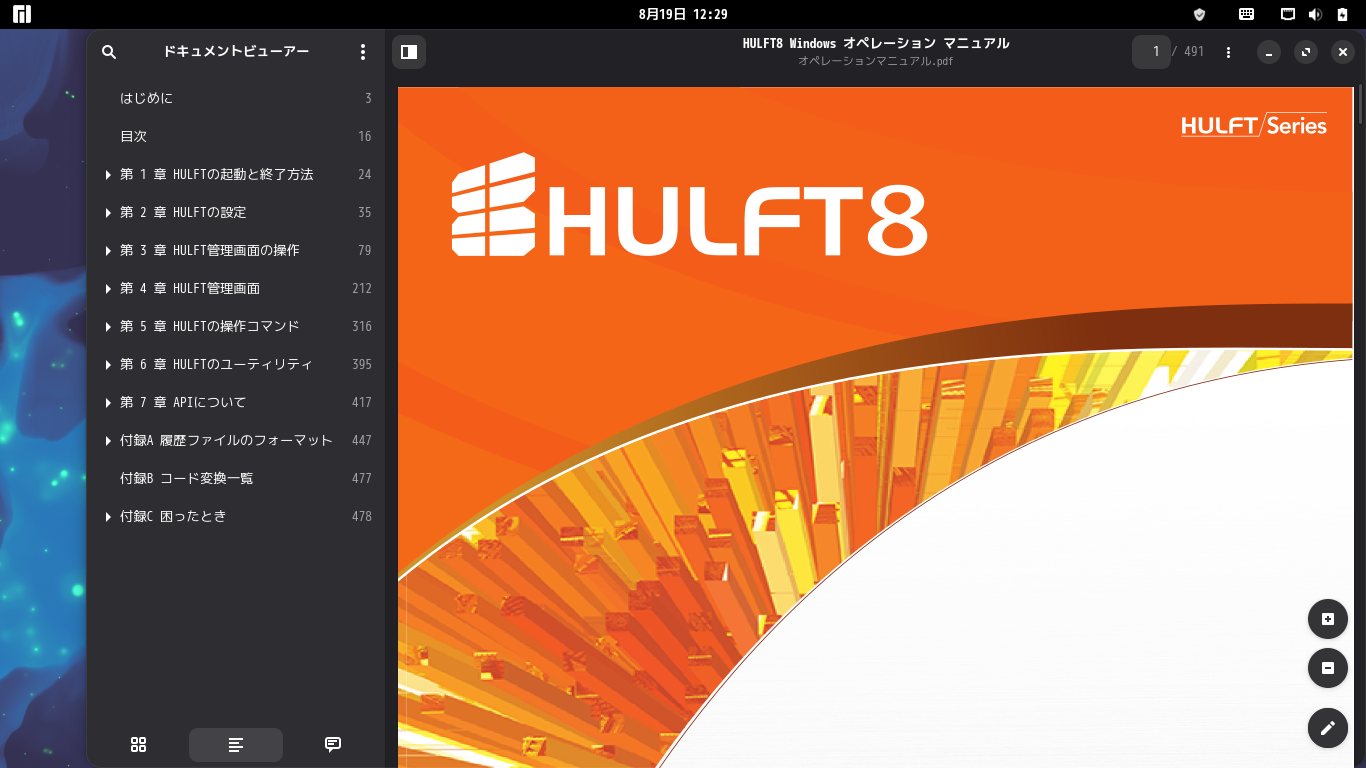
Task: Expand 第 3 章 HULFT管理画面の操作
Action: (x=108, y=251)
